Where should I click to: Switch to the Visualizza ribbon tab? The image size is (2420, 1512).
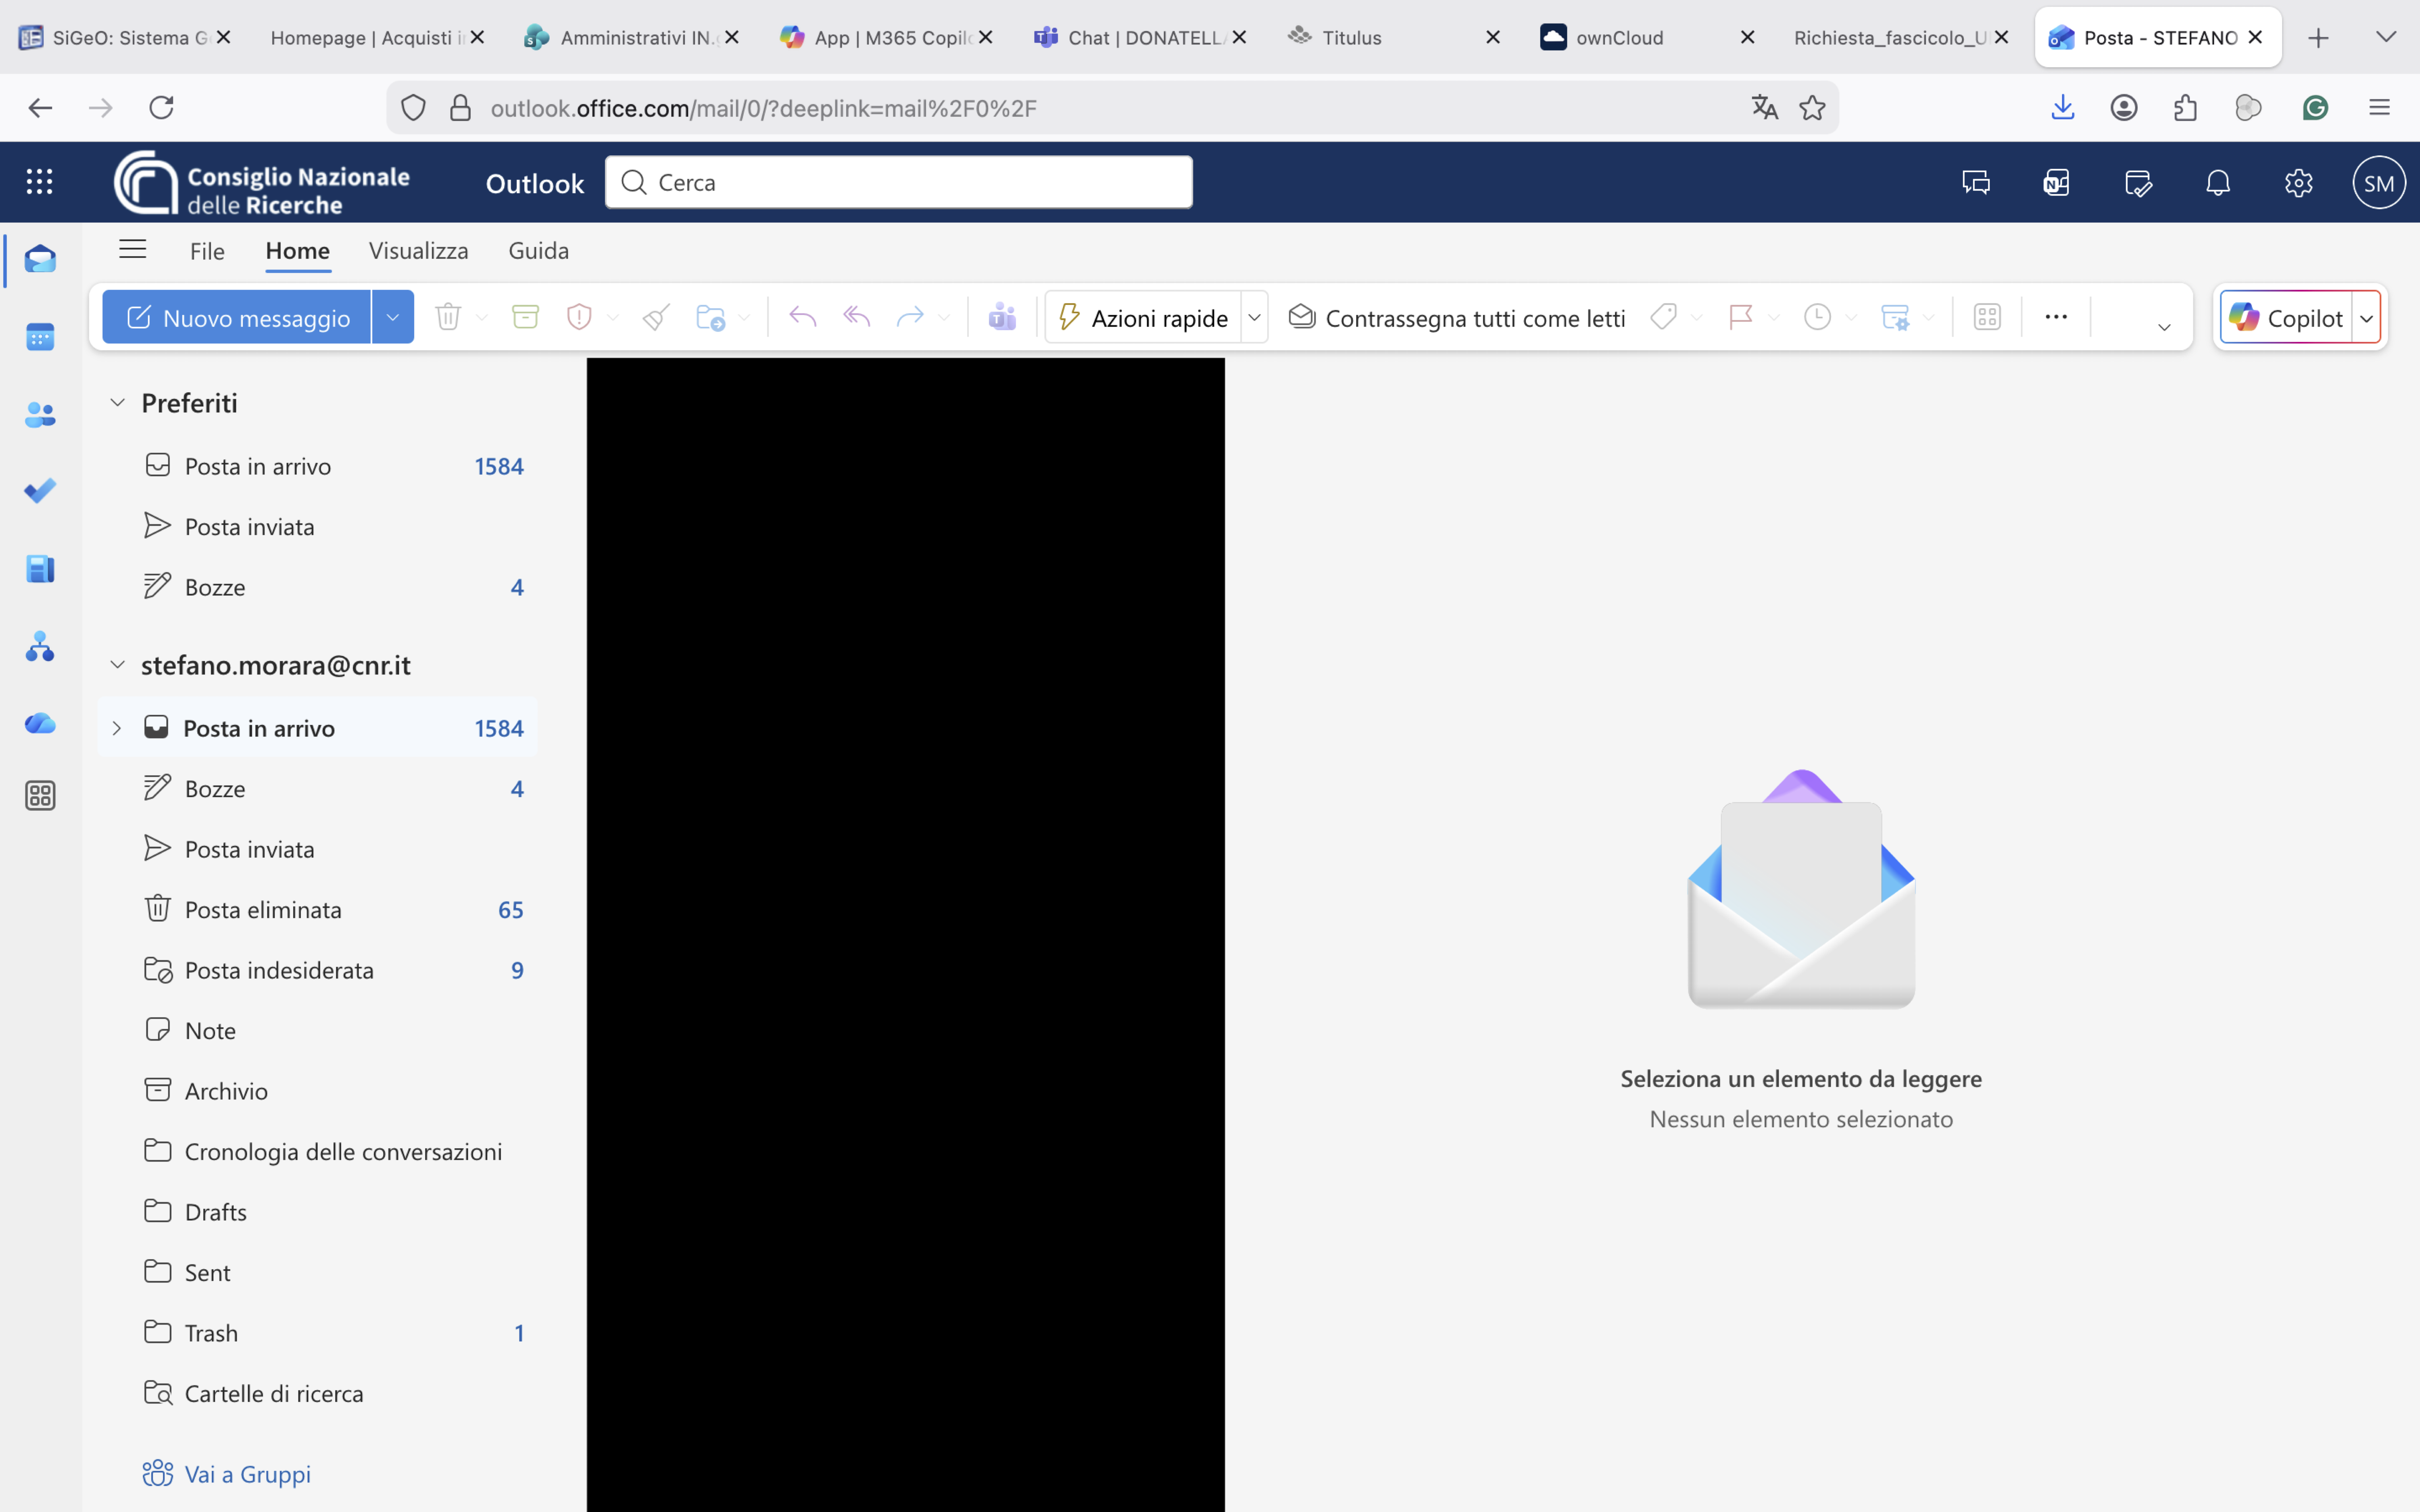pyautogui.click(x=418, y=250)
